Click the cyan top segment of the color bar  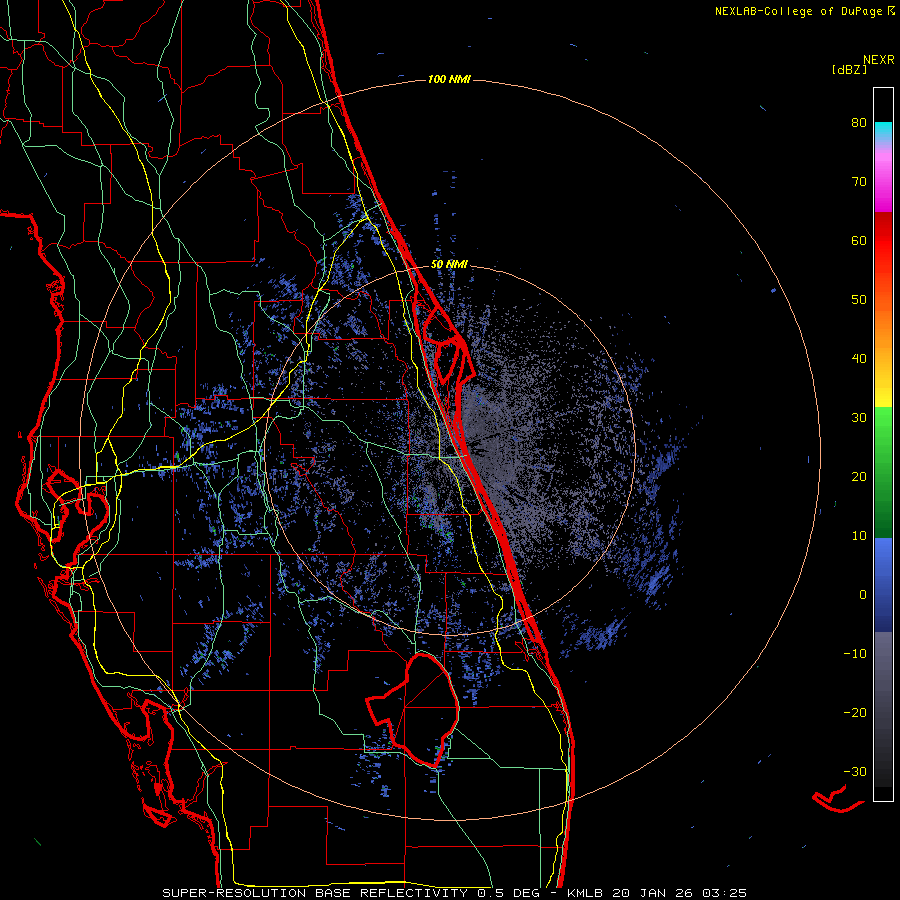tap(883, 131)
